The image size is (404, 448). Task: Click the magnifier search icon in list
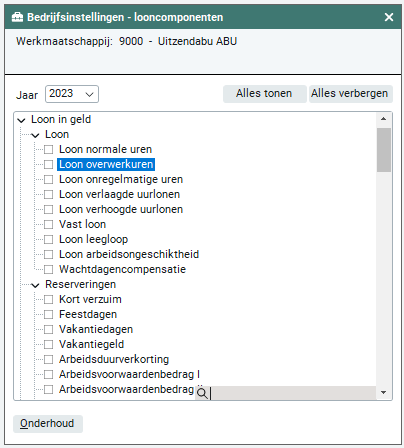pyautogui.click(x=202, y=394)
